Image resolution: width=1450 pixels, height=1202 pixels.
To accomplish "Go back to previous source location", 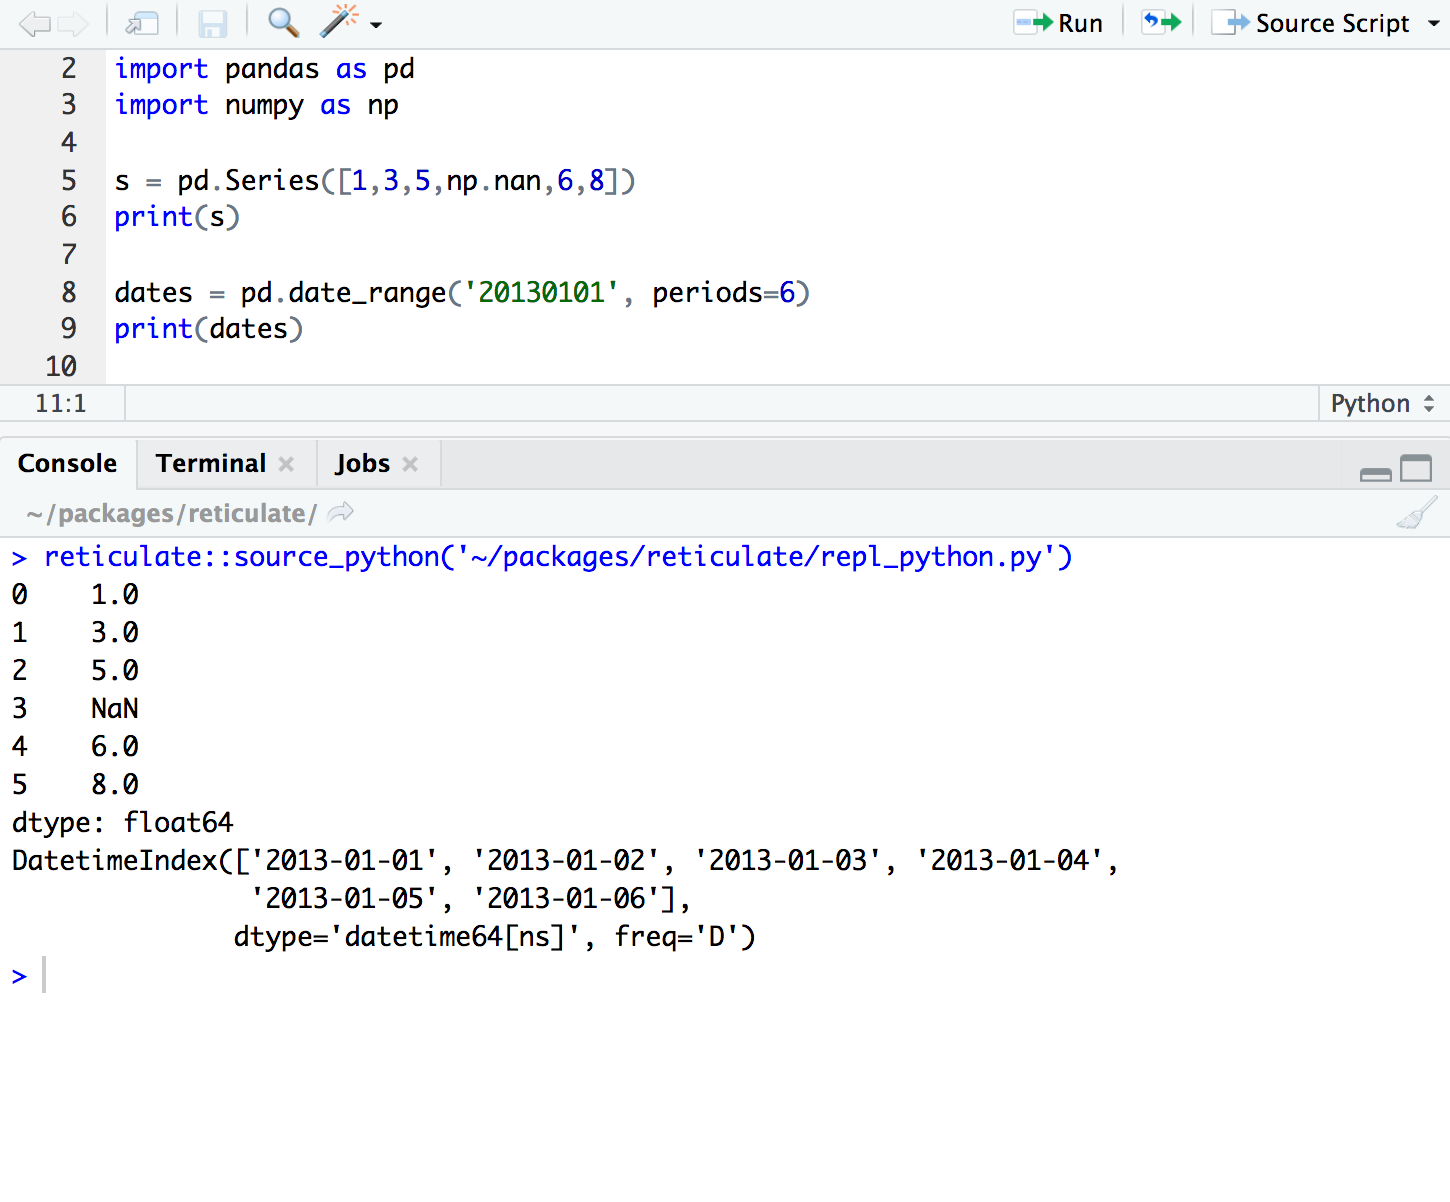I will (34, 23).
